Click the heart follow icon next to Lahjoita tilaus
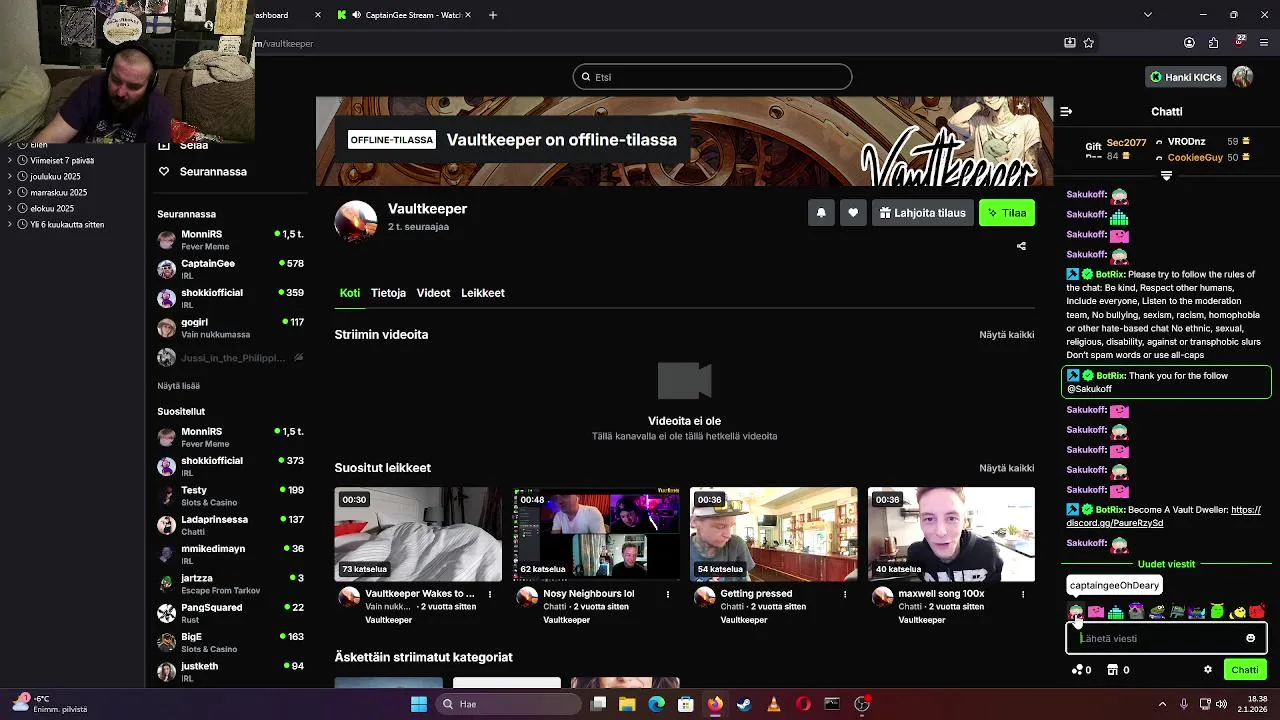This screenshot has width=1280, height=720. coord(853,213)
